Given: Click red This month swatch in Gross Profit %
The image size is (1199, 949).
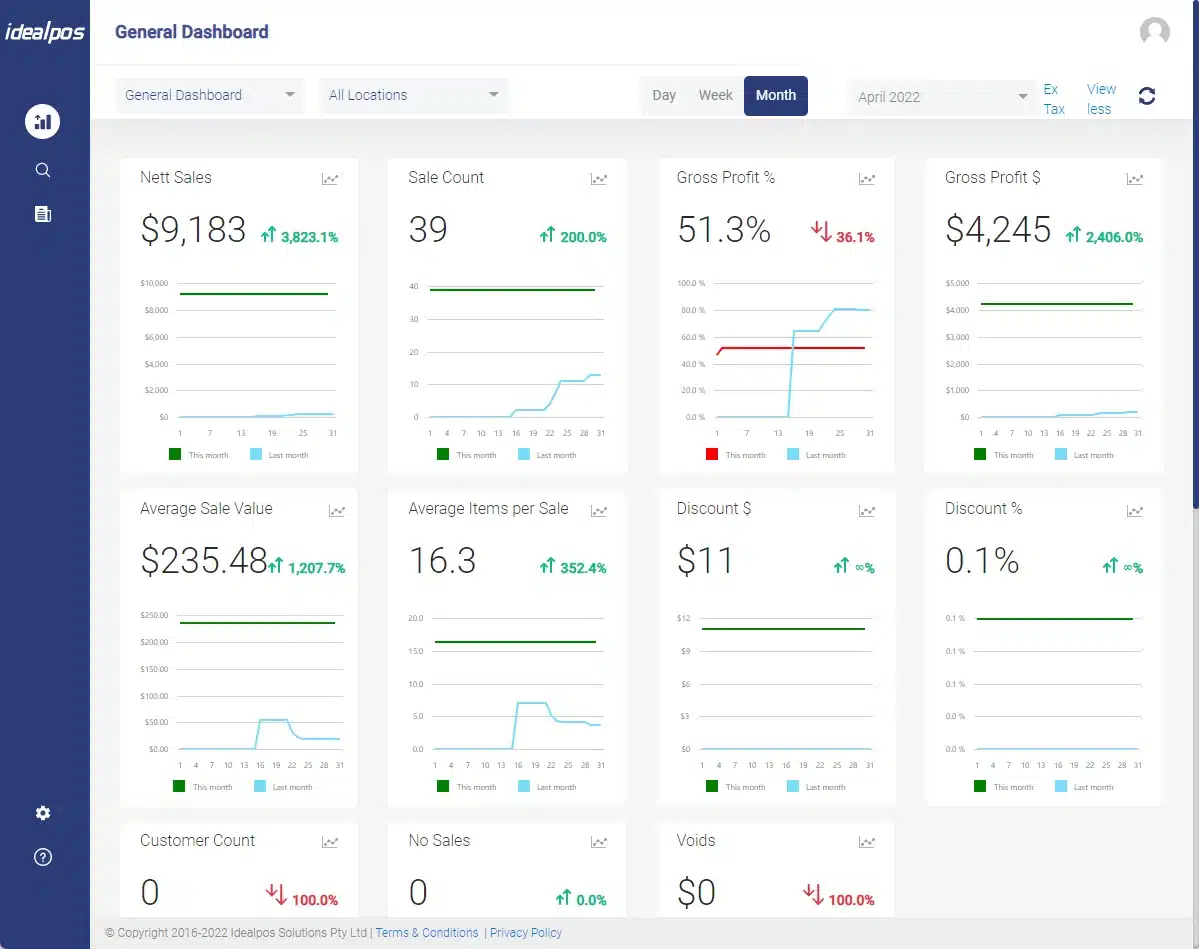Looking at the screenshot, I should (712, 454).
